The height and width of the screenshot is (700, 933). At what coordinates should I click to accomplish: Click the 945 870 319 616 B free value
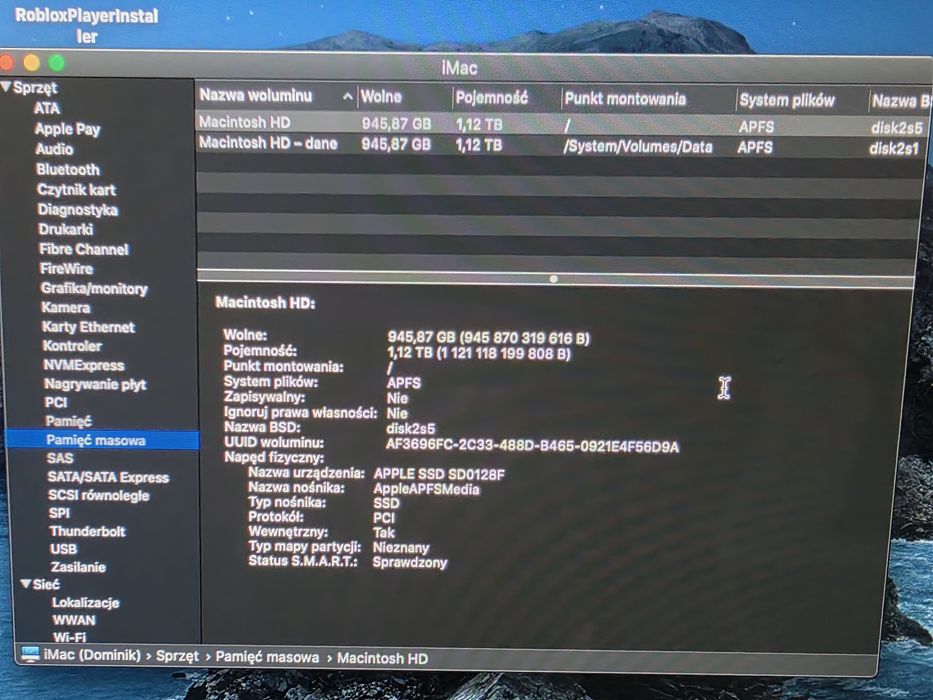[x=525, y=339]
